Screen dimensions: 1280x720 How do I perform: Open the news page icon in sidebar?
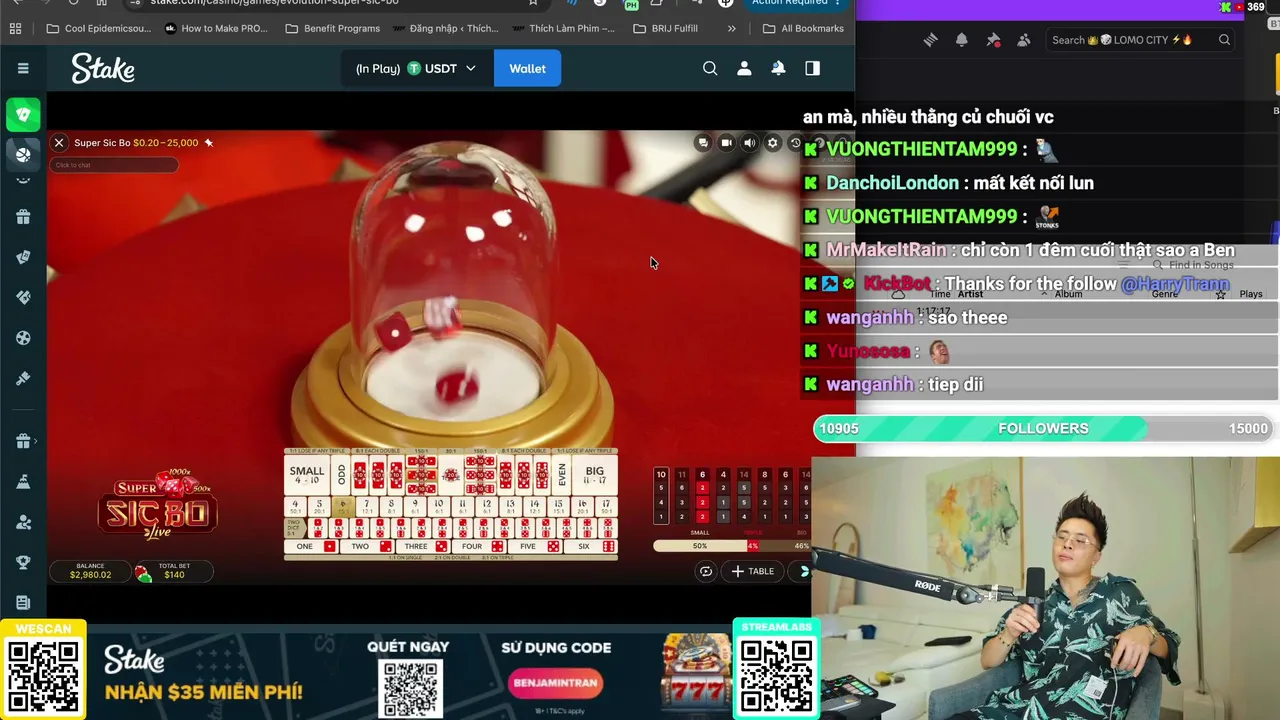click(x=23, y=602)
